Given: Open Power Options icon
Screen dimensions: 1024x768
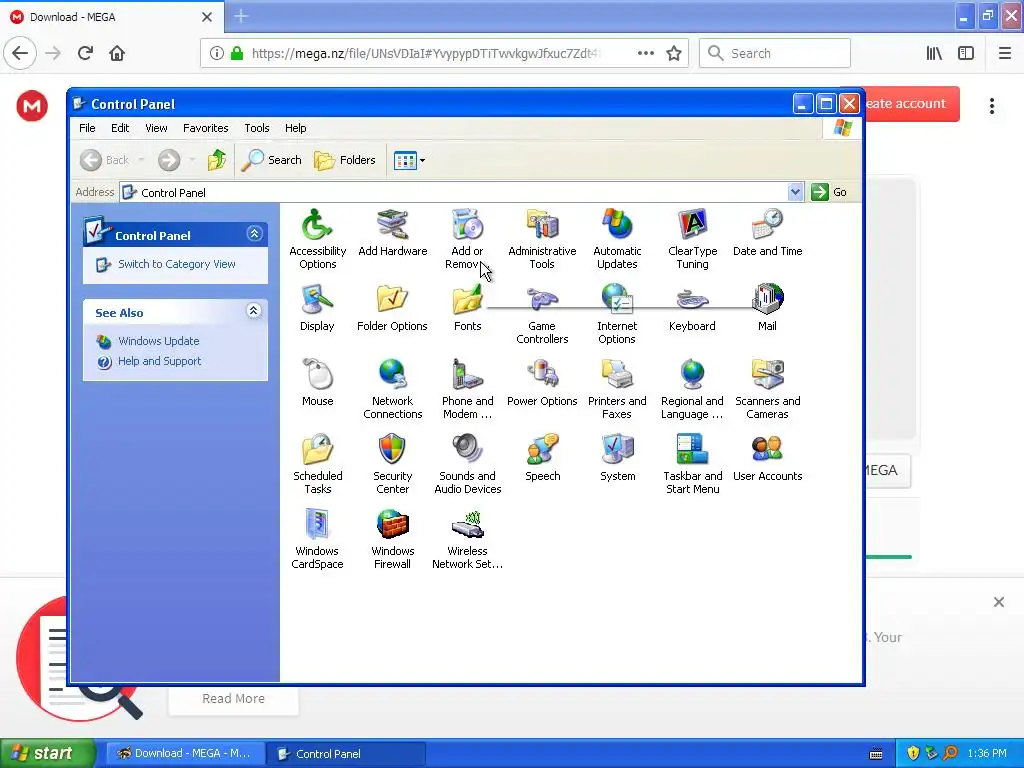Looking at the screenshot, I should (542, 383).
